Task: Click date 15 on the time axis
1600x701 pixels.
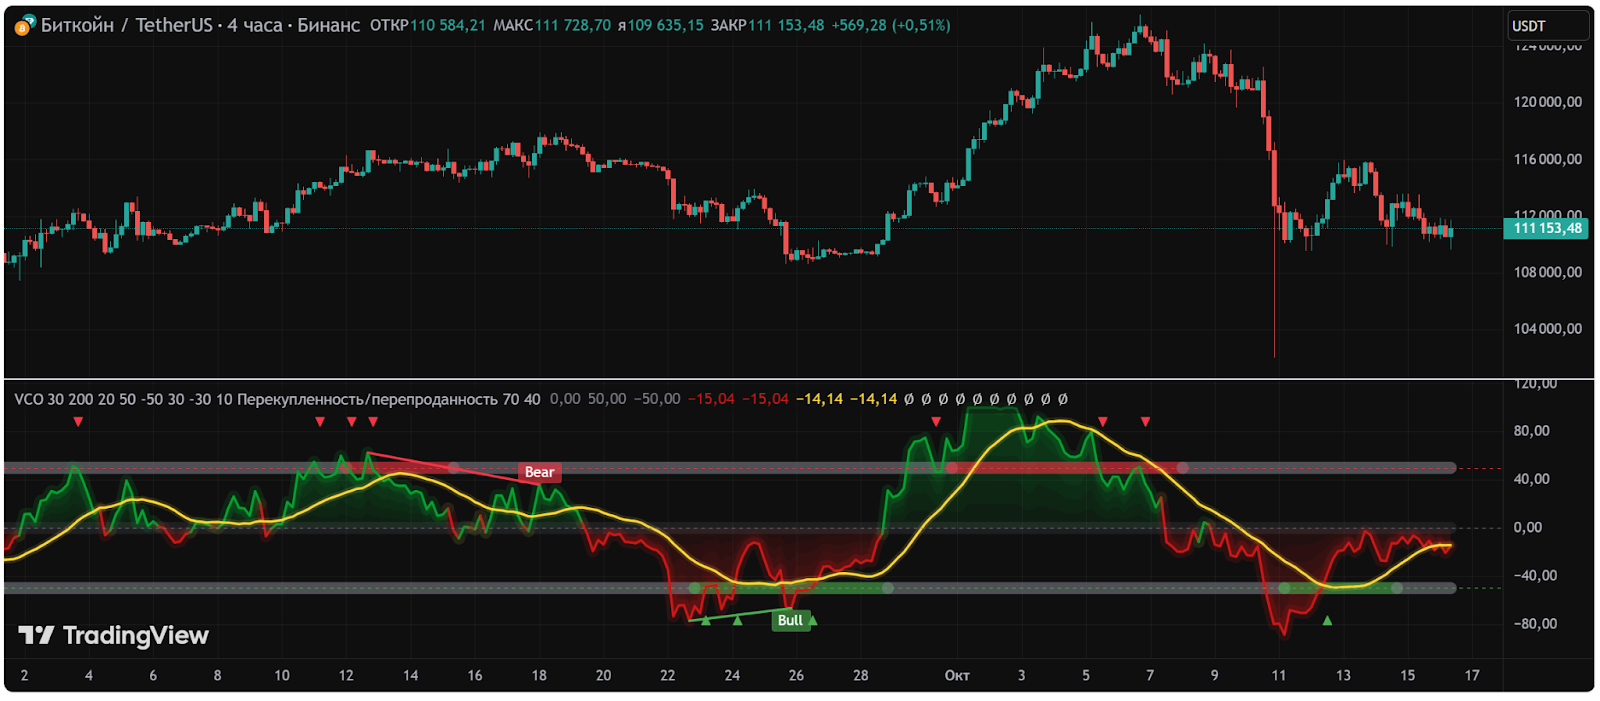Action: tap(1407, 675)
